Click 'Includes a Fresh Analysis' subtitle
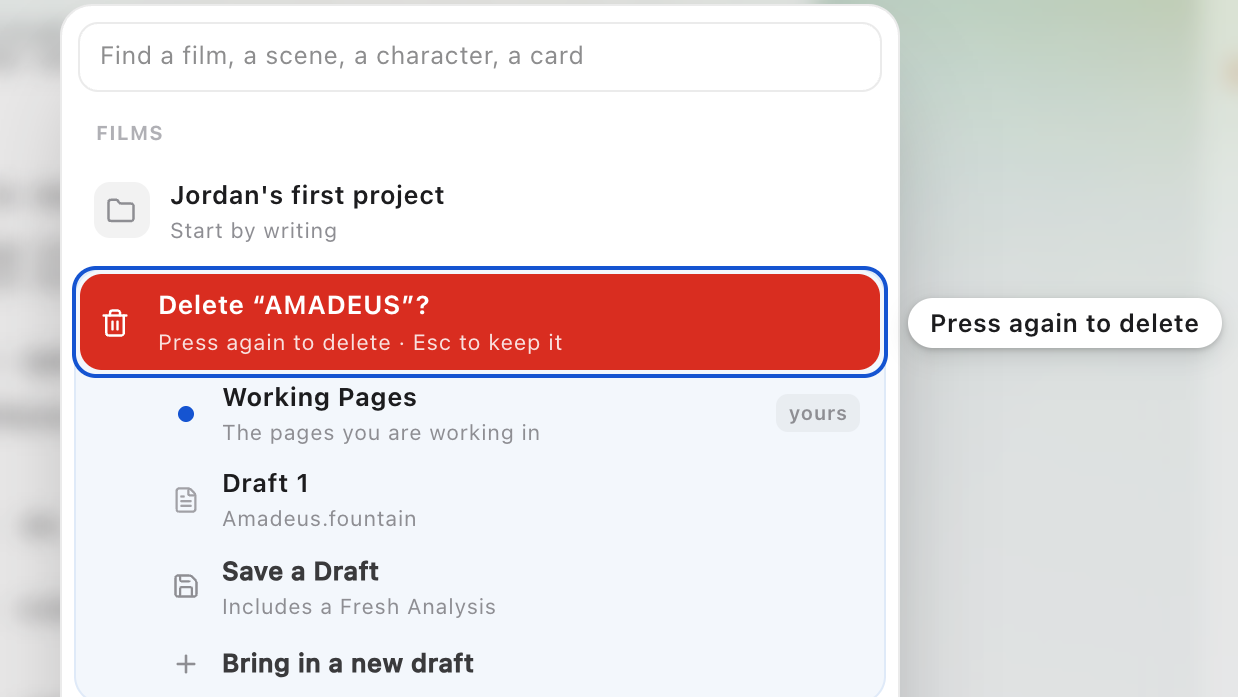The height and width of the screenshot is (697, 1238). pos(359,607)
